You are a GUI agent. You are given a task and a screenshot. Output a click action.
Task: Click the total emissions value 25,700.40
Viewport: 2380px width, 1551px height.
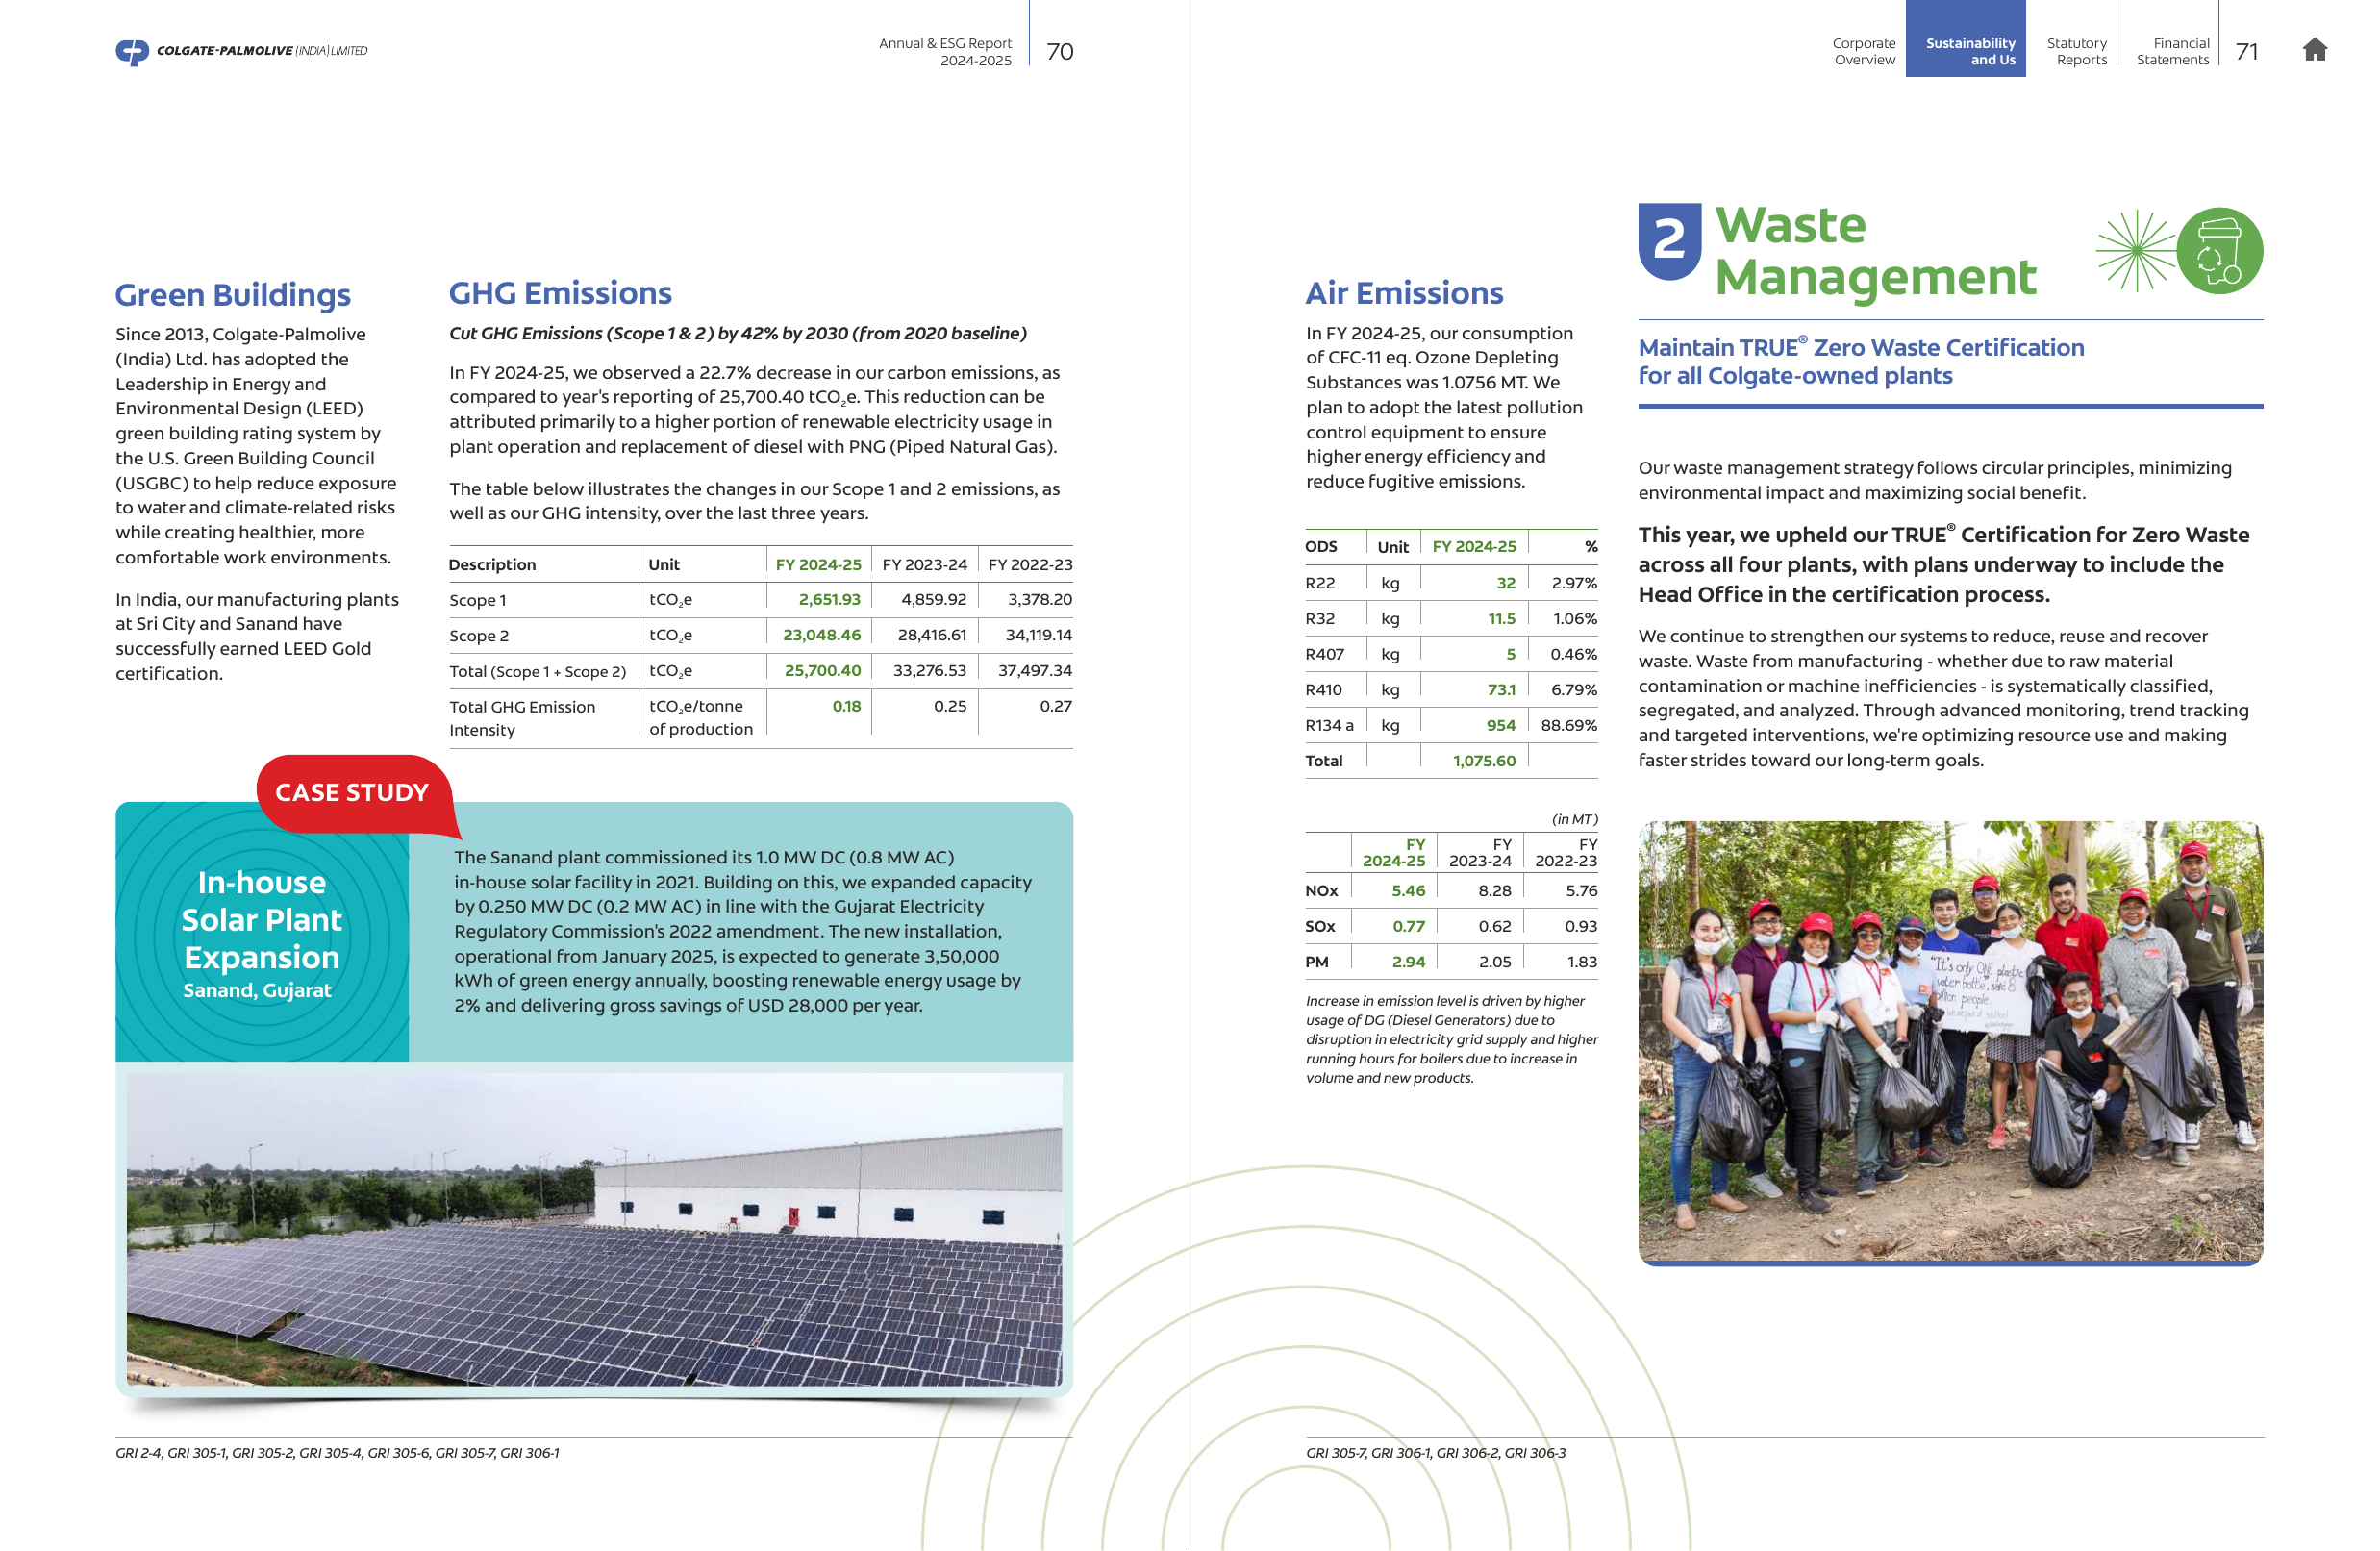click(822, 670)
